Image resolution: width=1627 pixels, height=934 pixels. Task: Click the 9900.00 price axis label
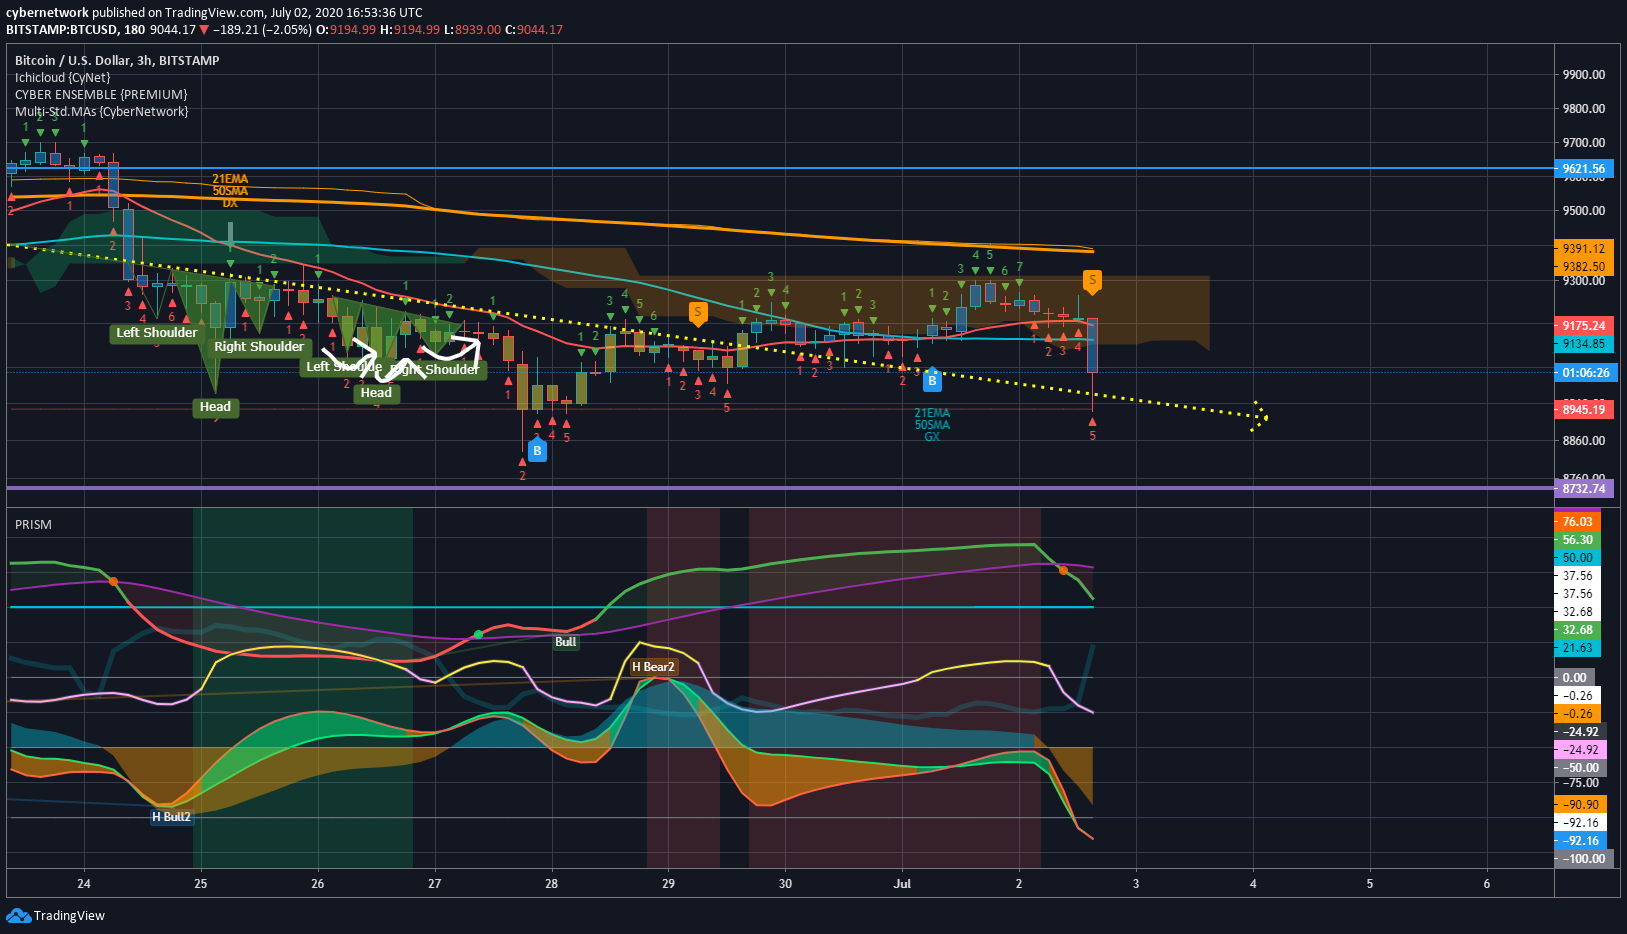(1584, 75)
